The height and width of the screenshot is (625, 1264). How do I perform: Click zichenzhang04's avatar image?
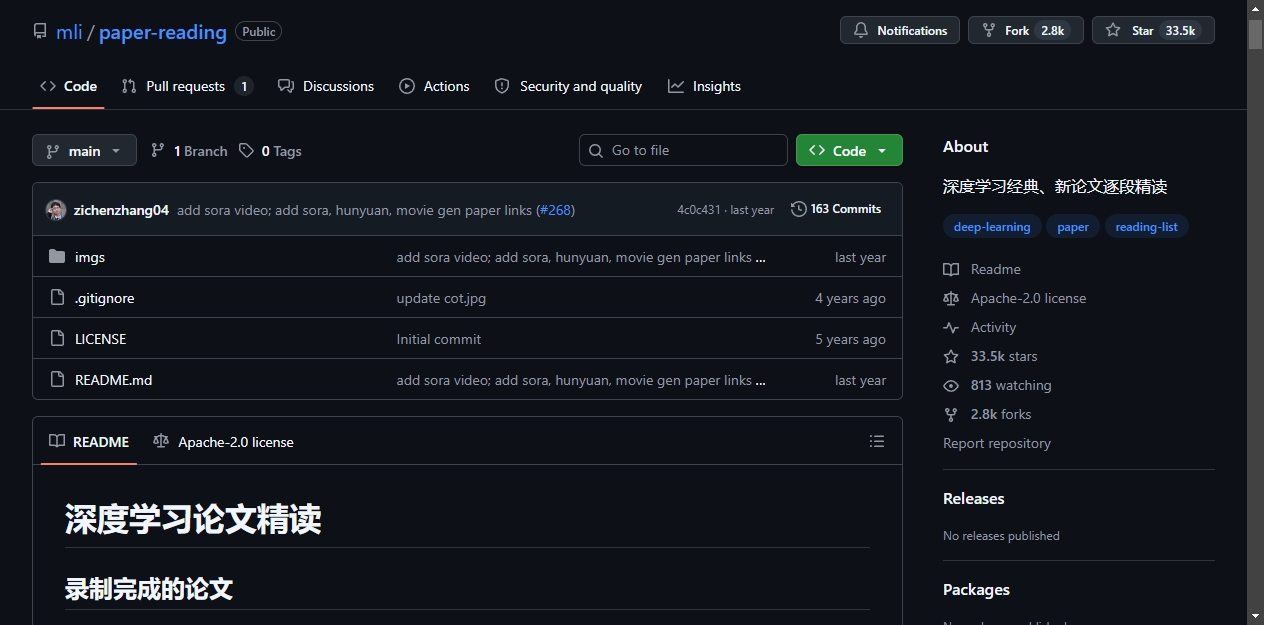[x=56, y=210]
